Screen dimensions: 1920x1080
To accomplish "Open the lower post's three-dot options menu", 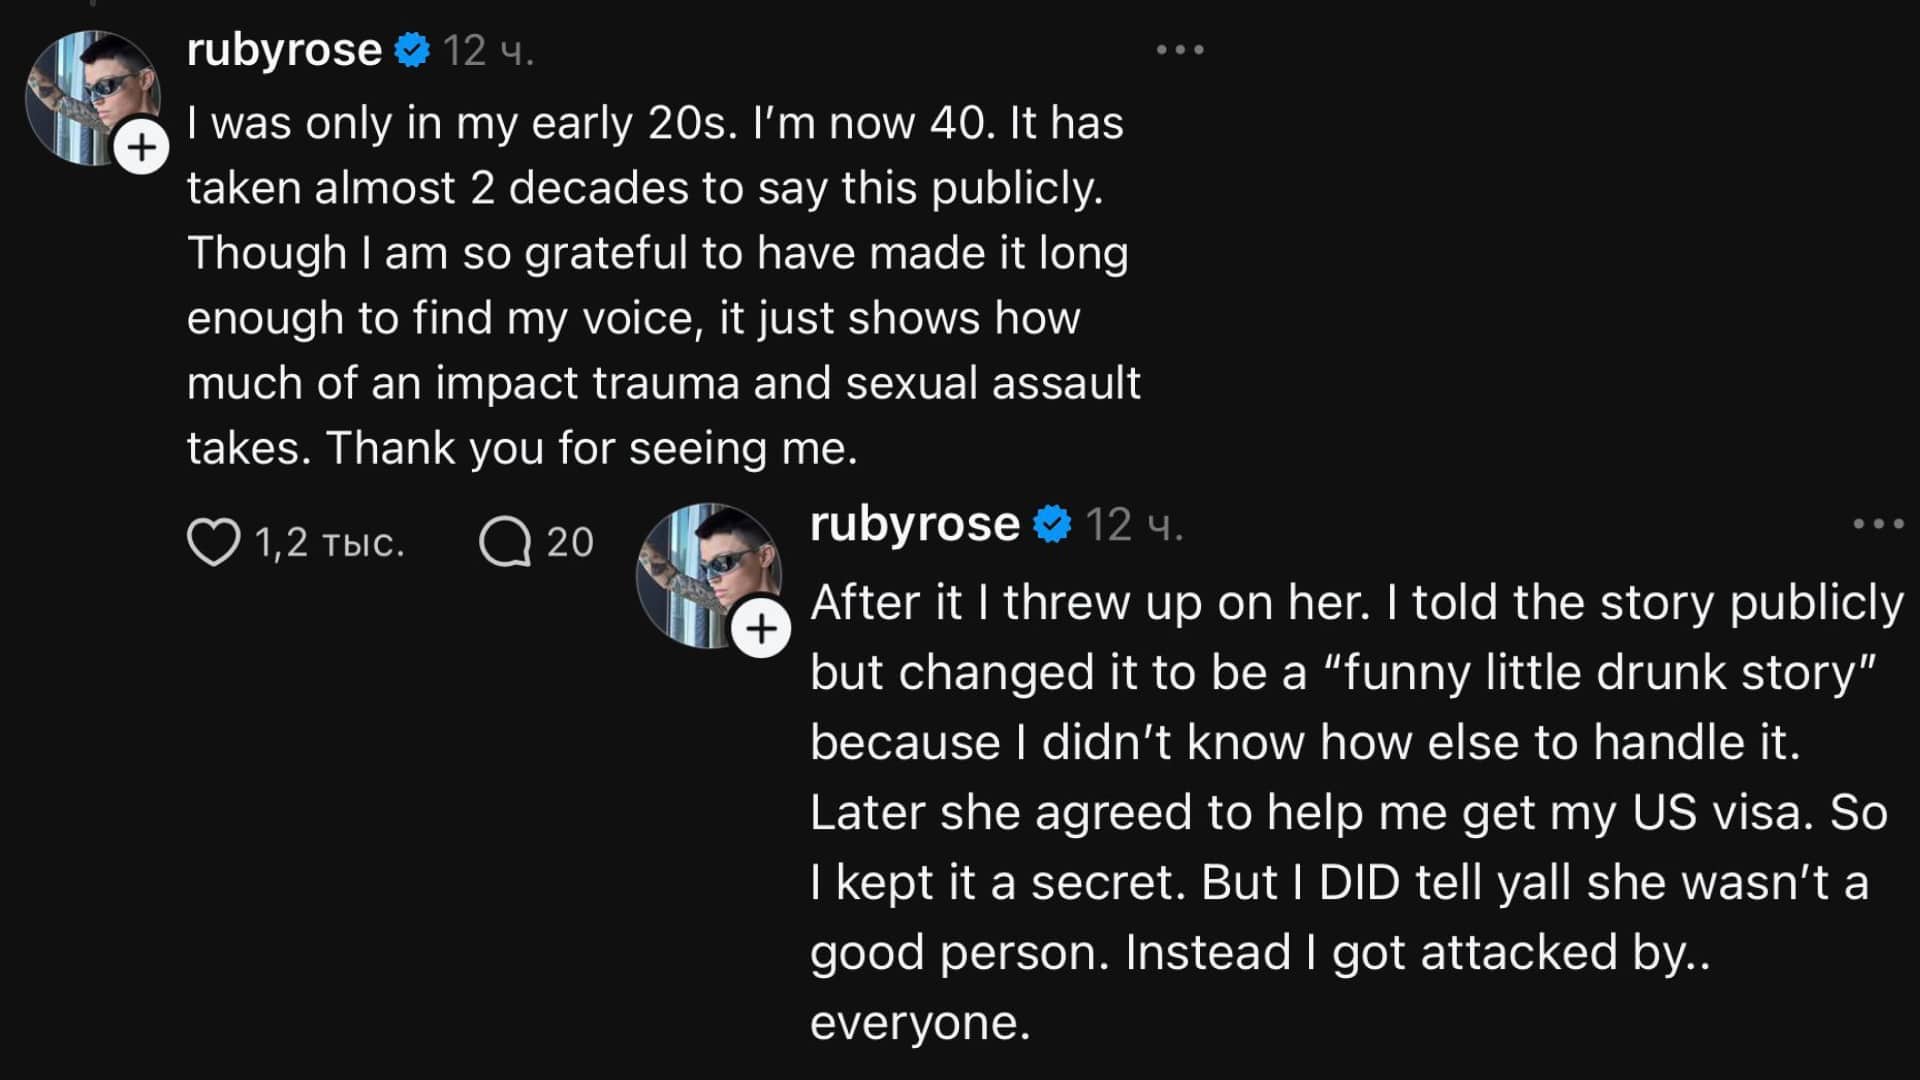I will [x=1878, y=524].
